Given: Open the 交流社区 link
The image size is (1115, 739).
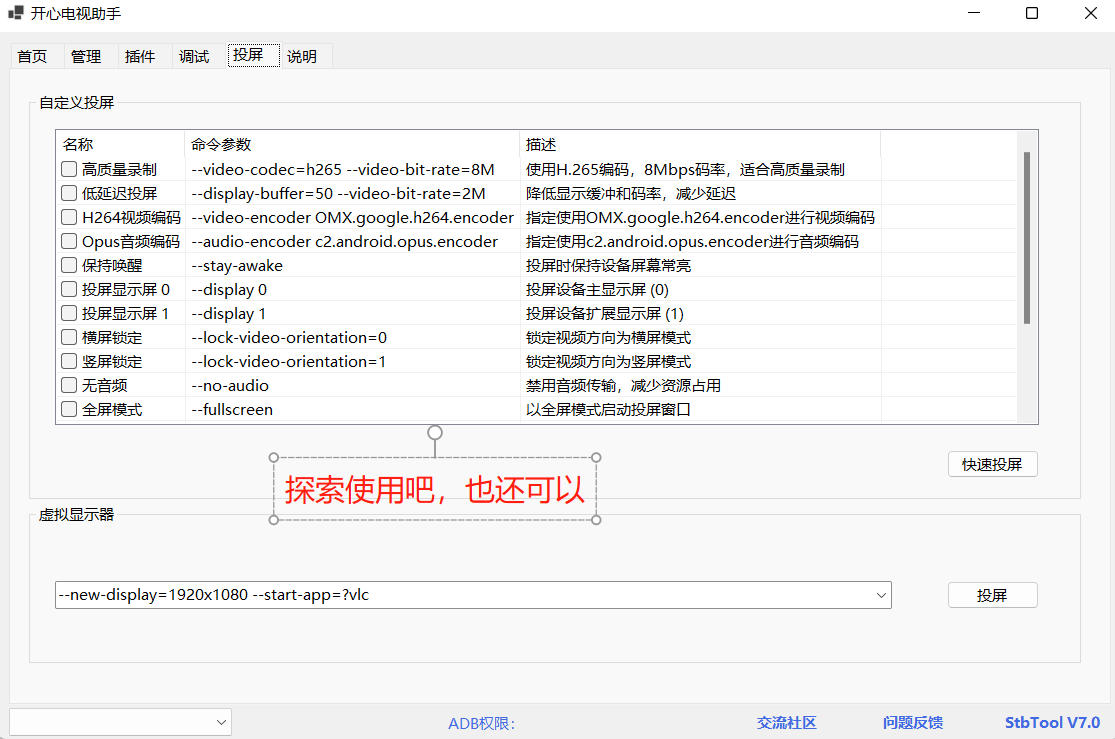Looking at the screenshot, I should point(787,723).
